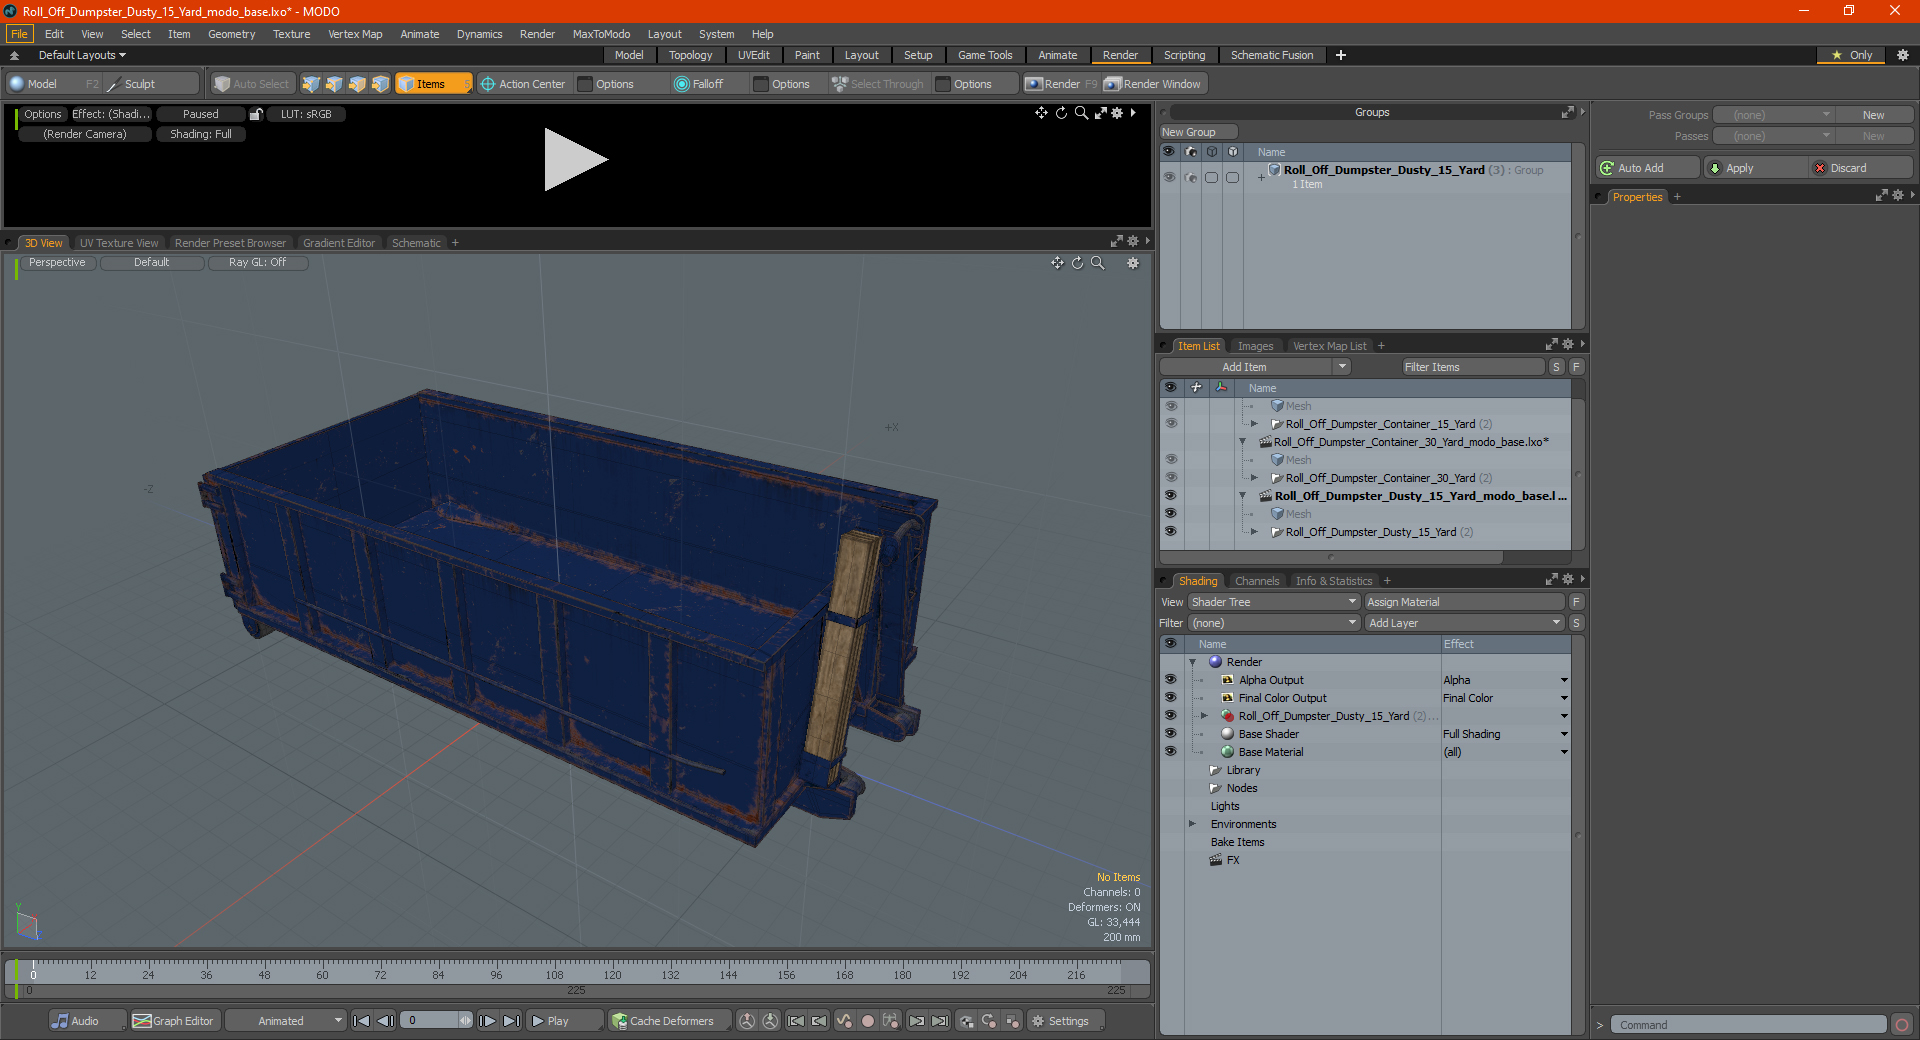Image resolution: width=1920 pixels, height=1040 pixels.
Task: Open the Texture menu
Action: tap(292, 34)
